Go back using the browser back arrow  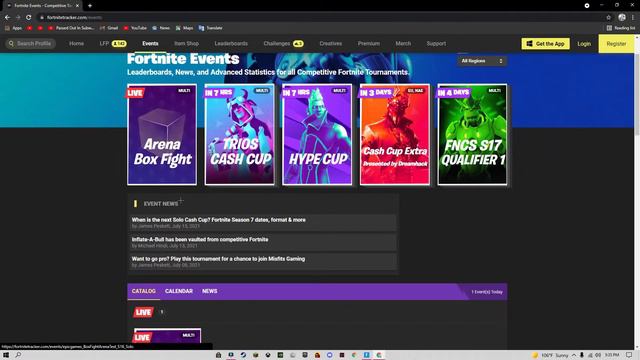point(7,18)
